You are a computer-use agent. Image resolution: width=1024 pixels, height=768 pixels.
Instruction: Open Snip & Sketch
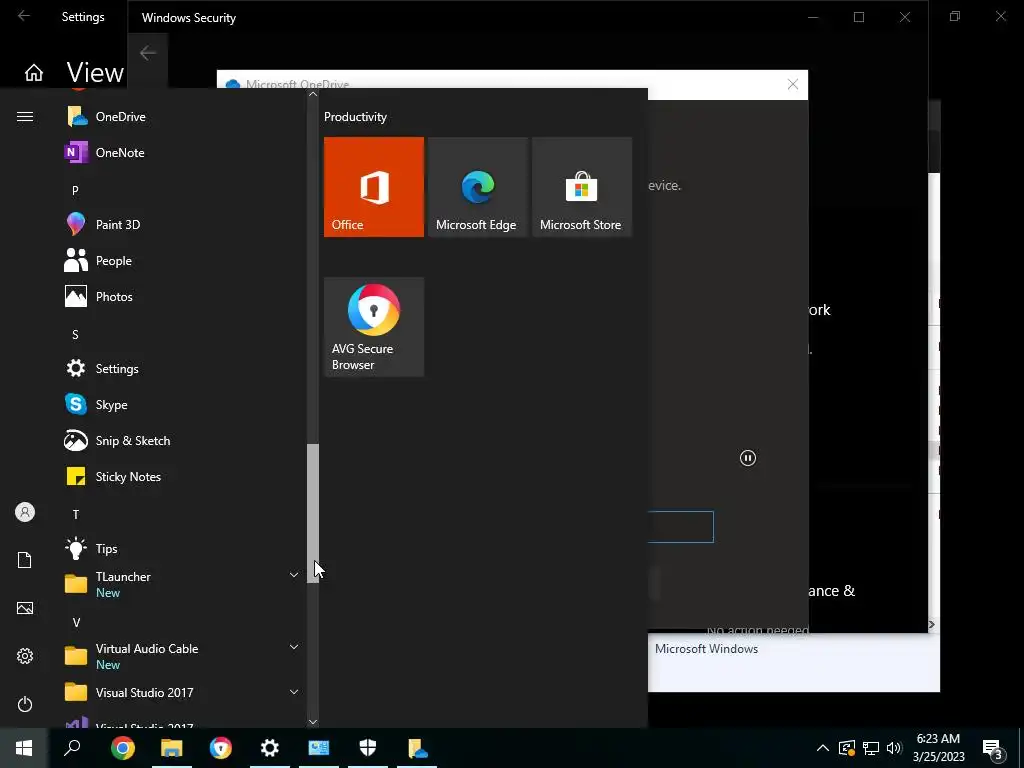click(183, 441)
